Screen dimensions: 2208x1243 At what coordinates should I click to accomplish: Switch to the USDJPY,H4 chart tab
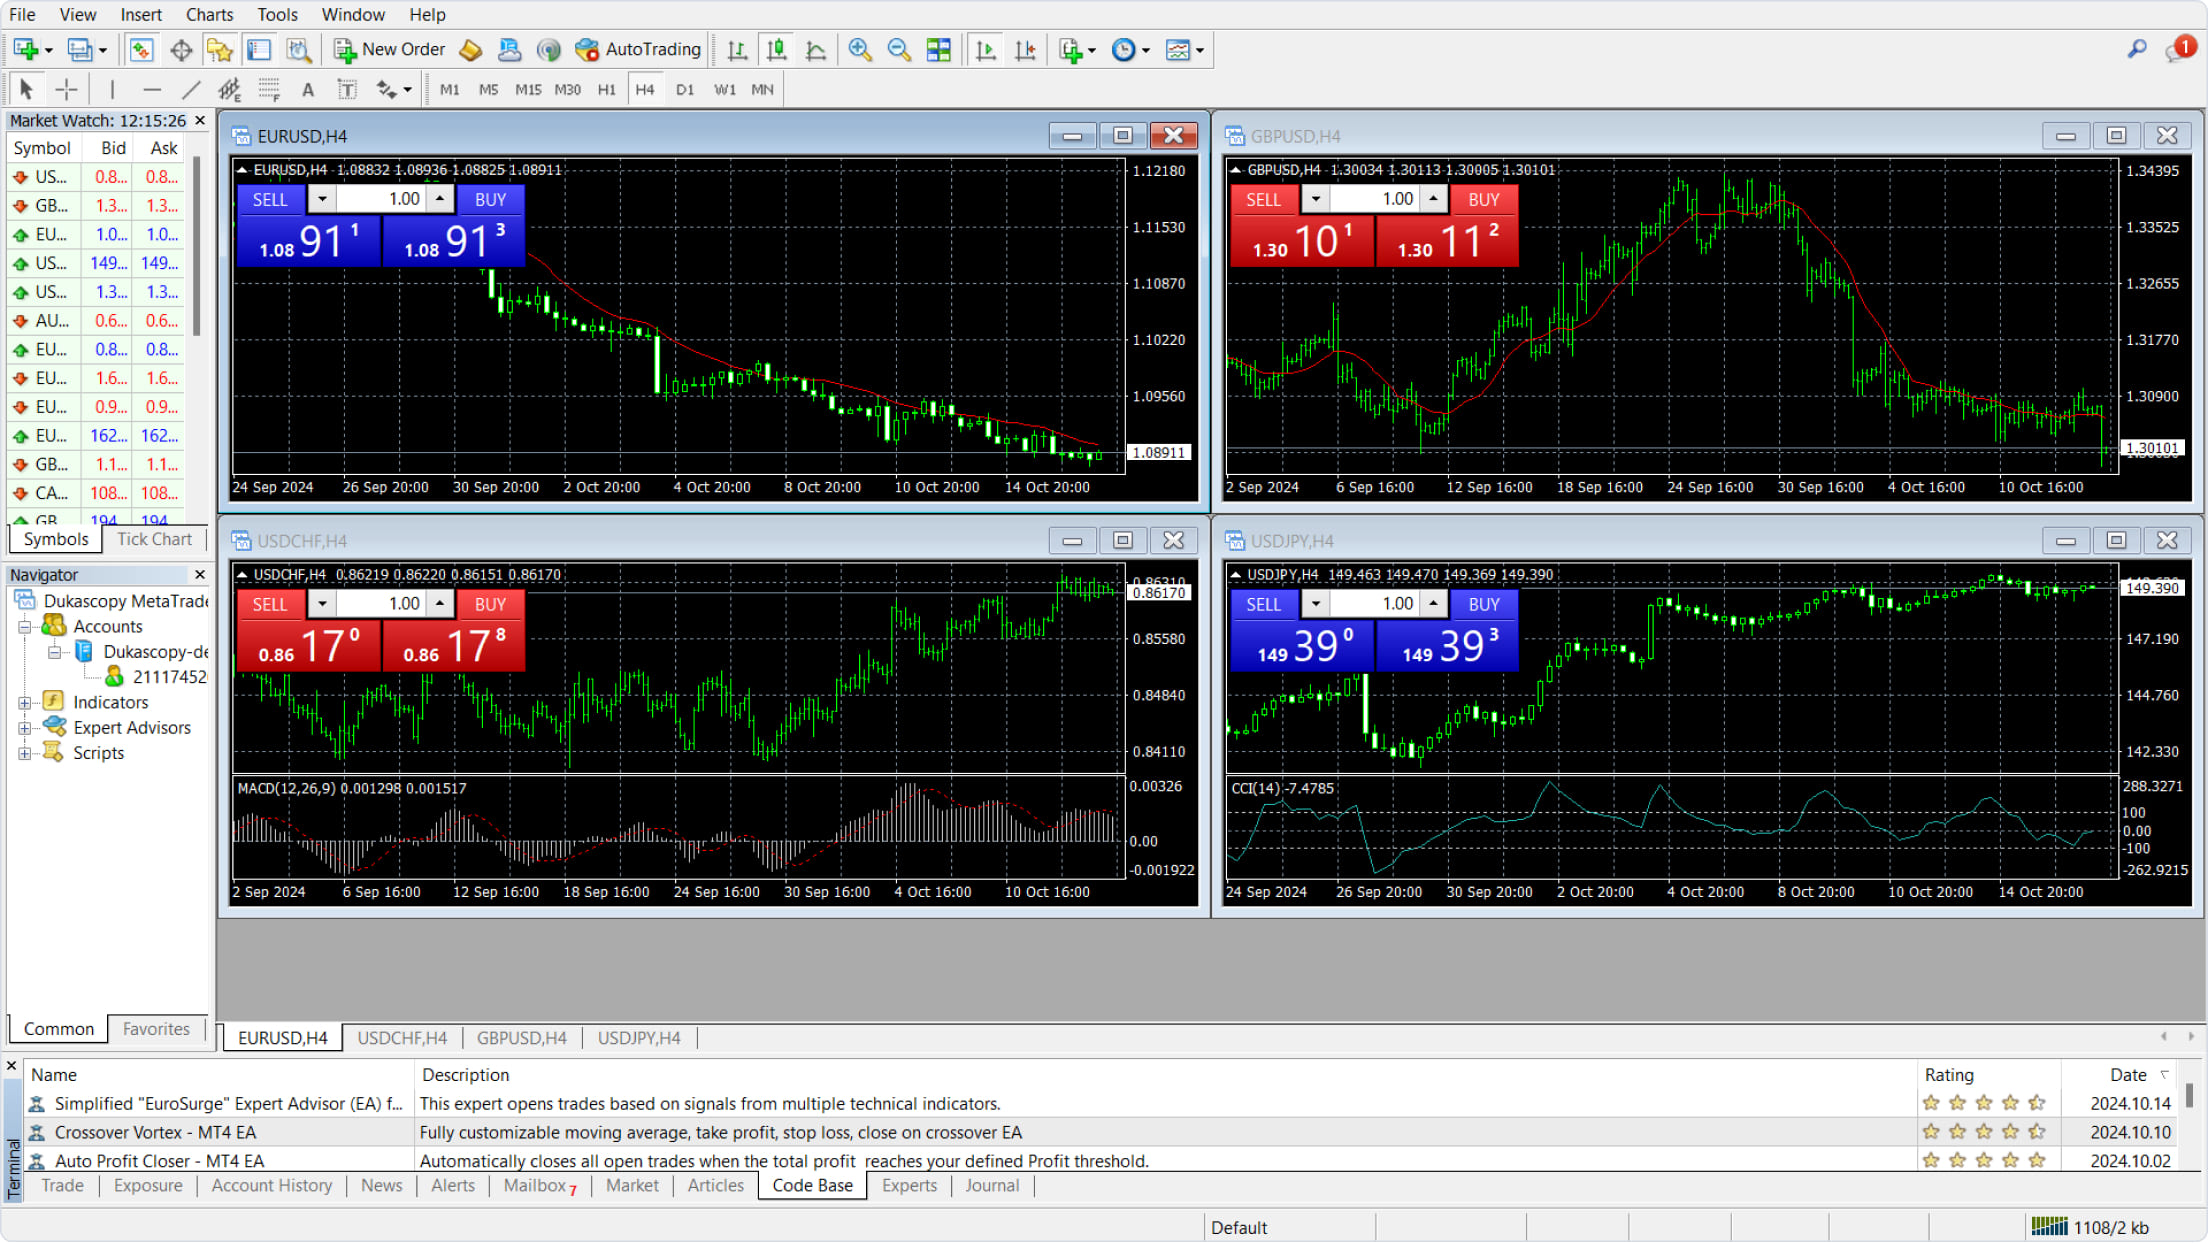coord(639,1038)
